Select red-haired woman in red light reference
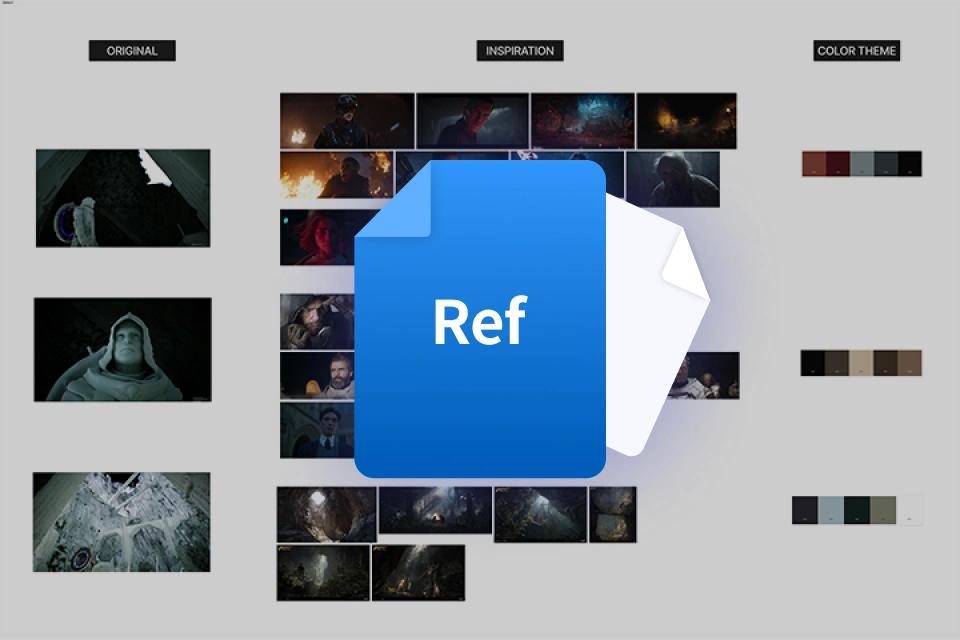960x640 pixels. point(317,238)
